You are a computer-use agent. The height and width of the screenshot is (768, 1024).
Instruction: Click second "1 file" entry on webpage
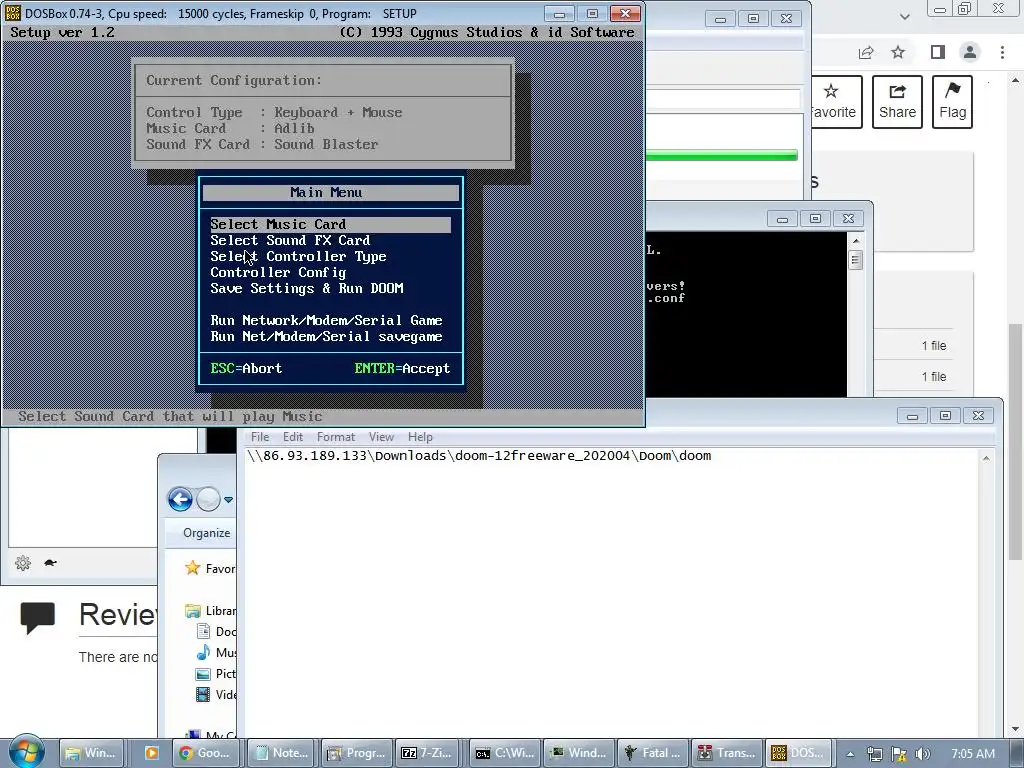coord(934,376)
